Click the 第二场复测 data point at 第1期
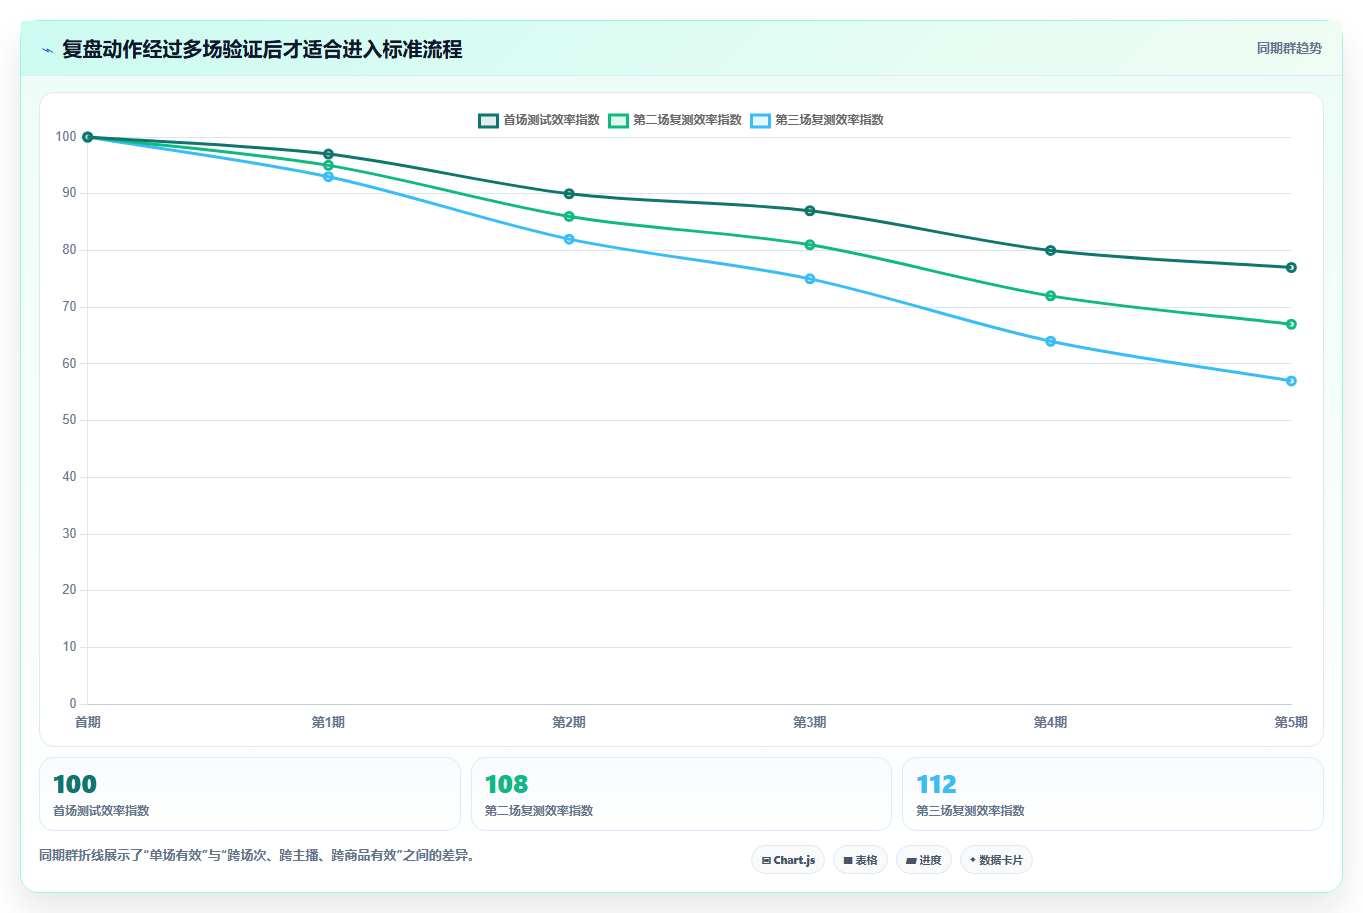 (x=328, y=166)
